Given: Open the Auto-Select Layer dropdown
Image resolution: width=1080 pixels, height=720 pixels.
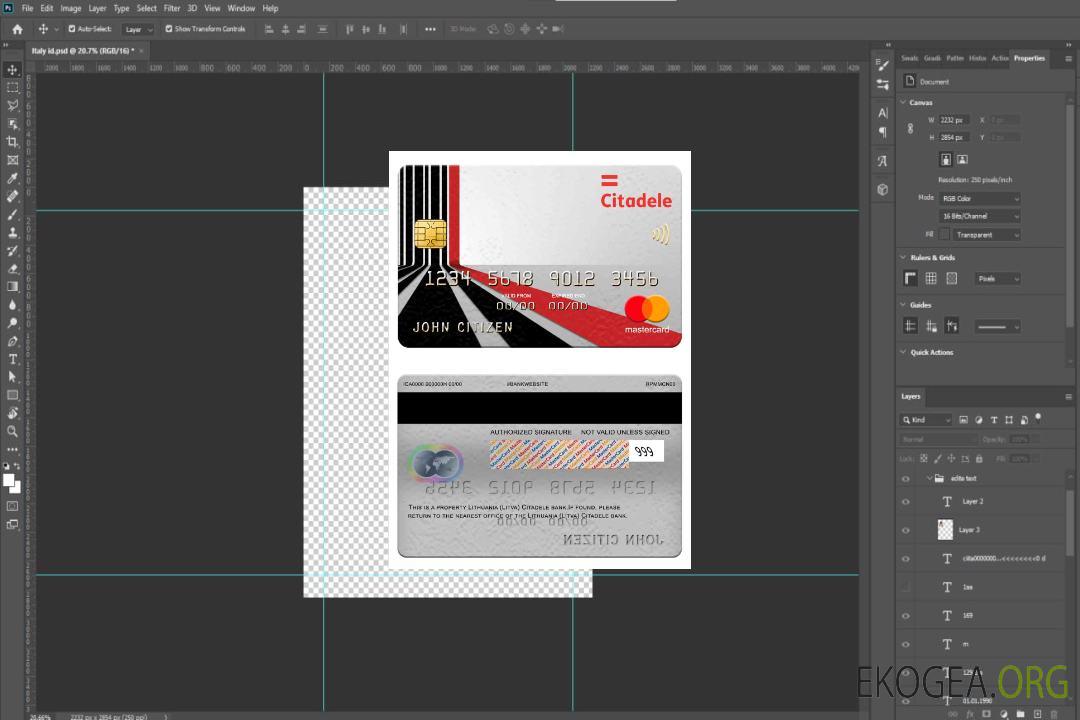Looking at the screenshot, I should tap(138, 29).
